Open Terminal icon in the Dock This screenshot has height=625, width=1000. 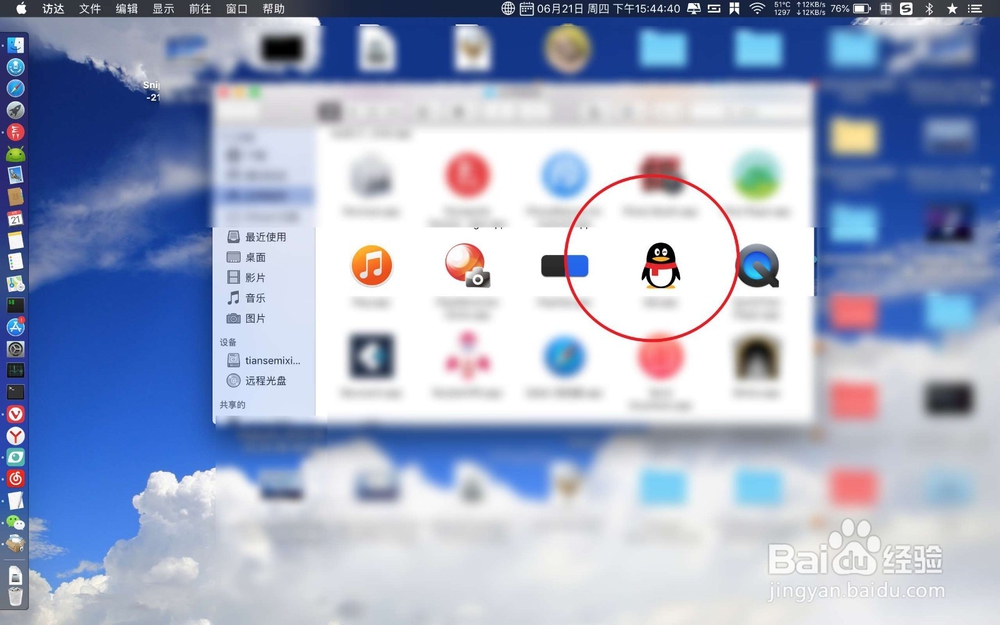coord(15,392)
